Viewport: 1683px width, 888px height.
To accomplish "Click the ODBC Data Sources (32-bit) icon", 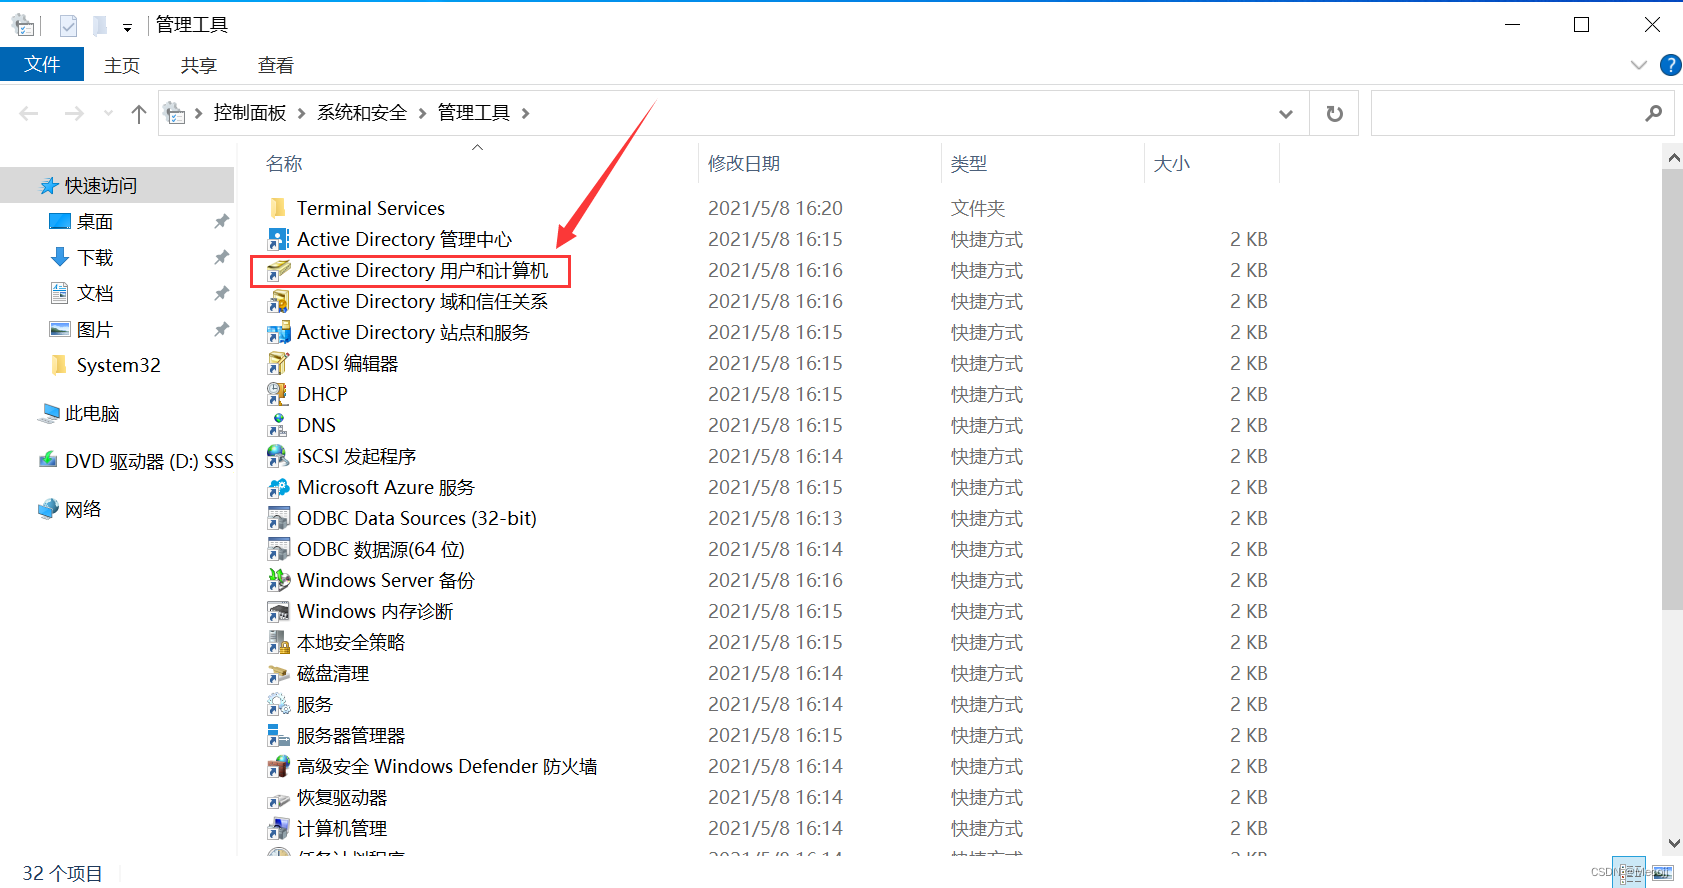I will pos(278,518).
